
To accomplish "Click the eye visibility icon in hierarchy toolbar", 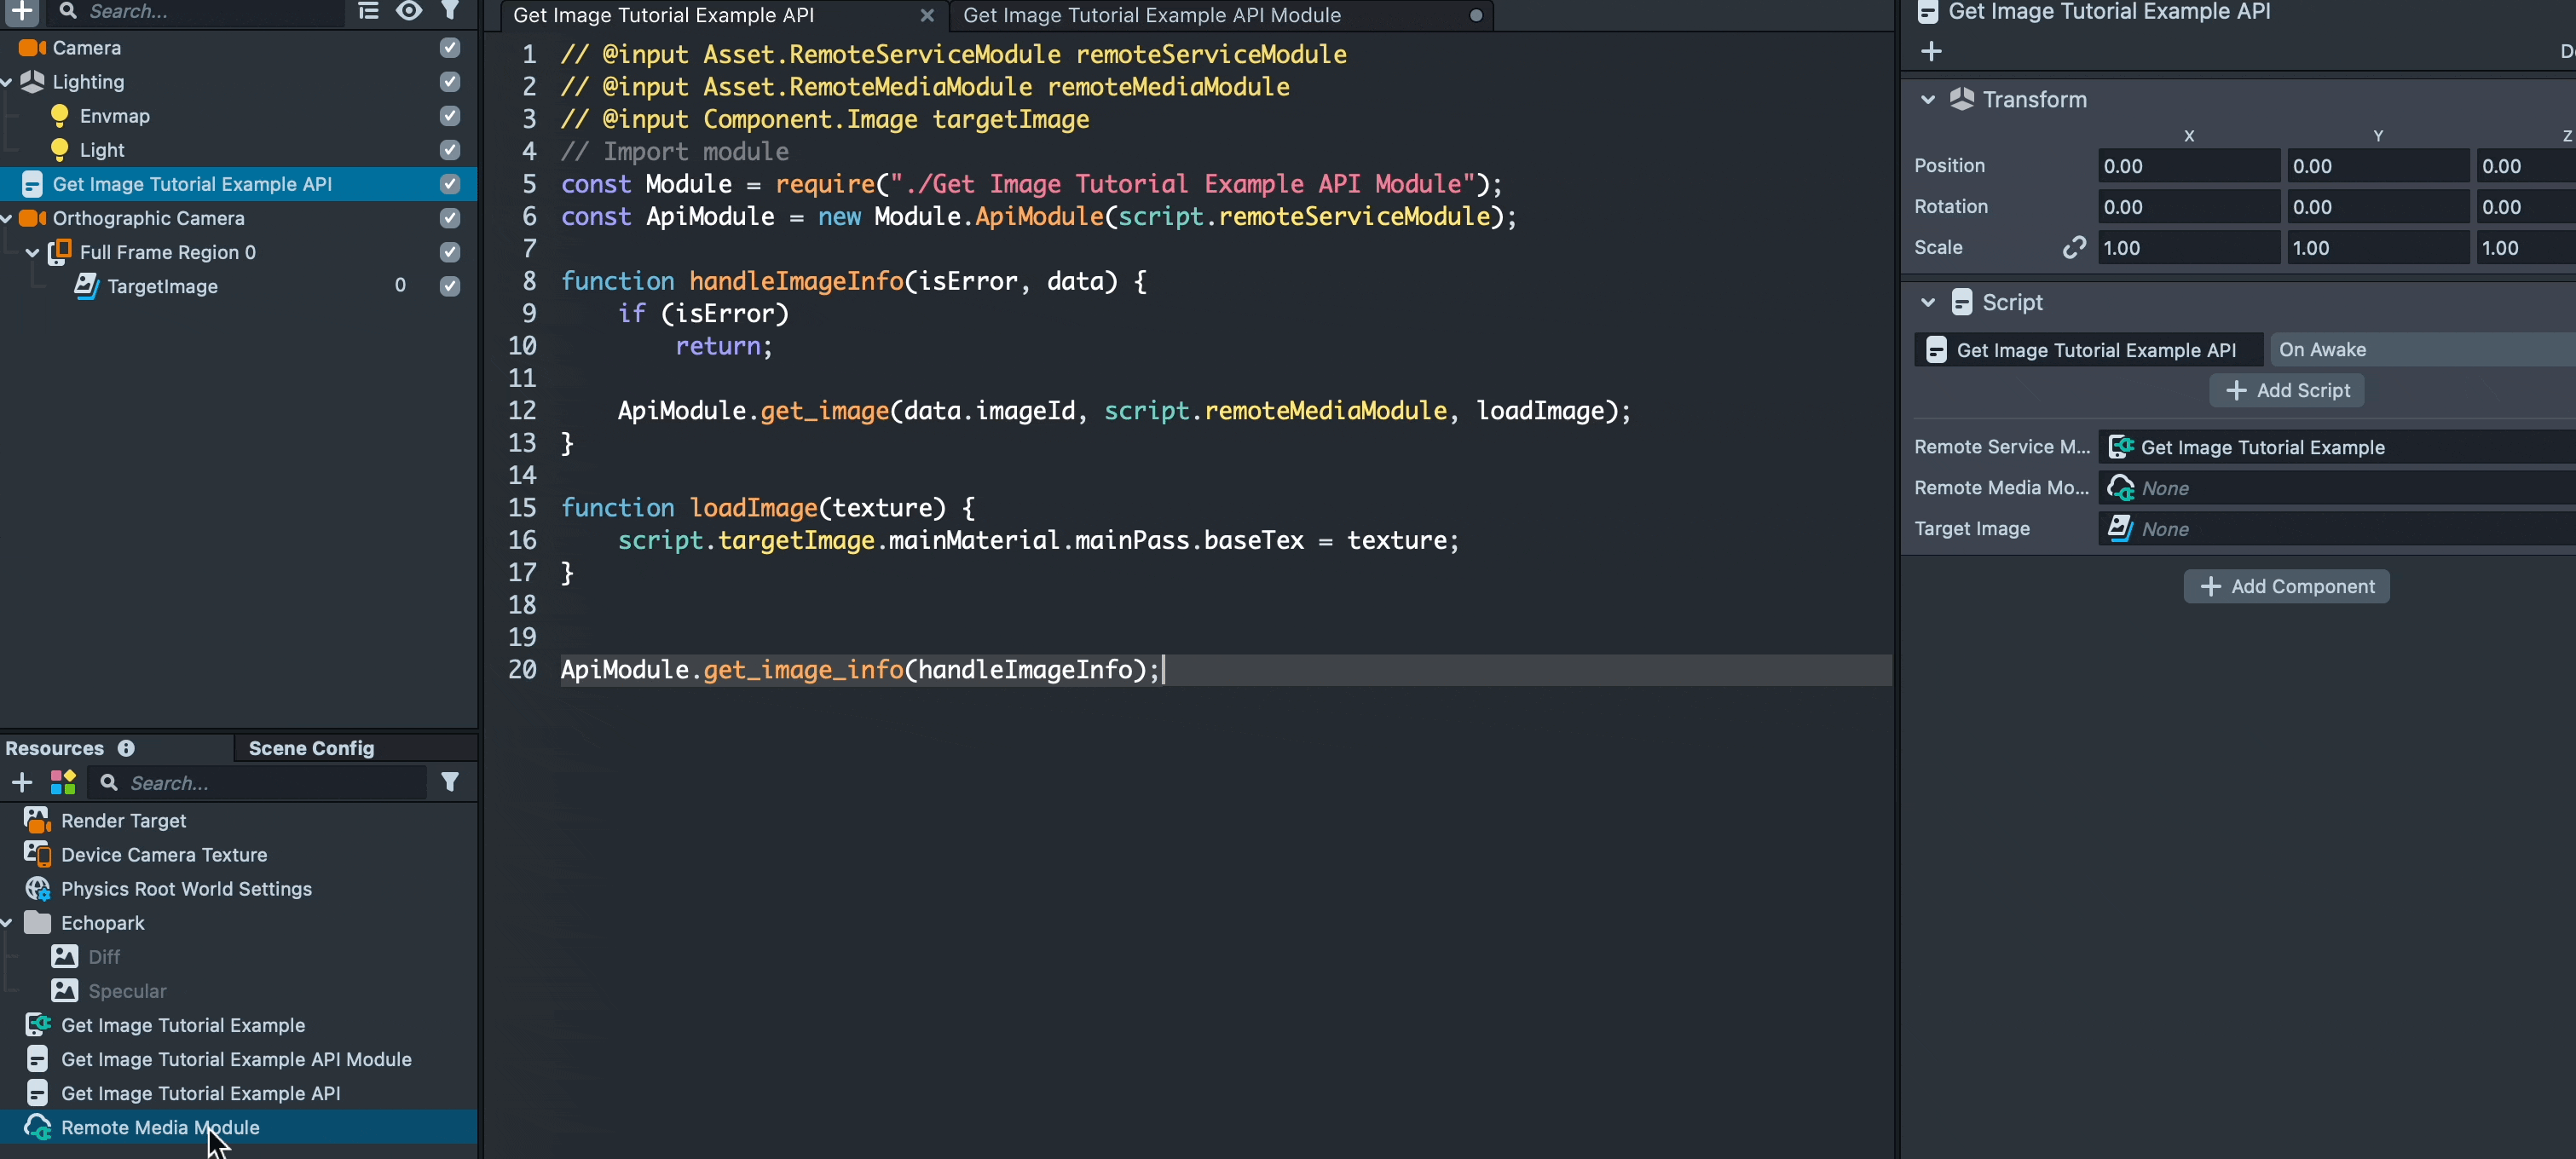I will (408, 10).
